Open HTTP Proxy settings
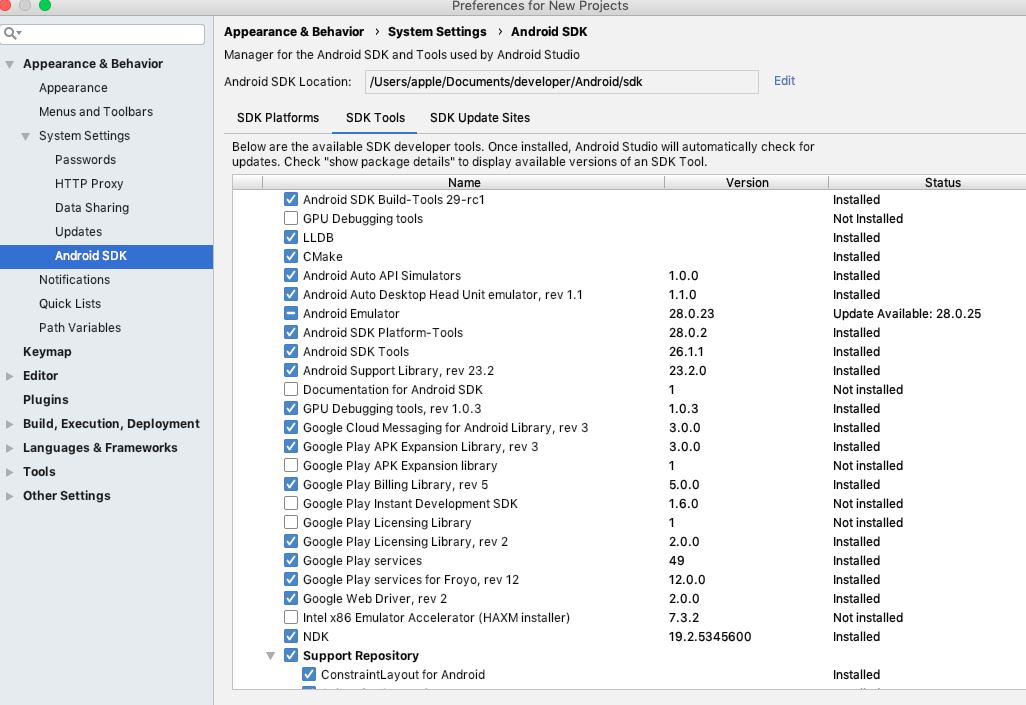1026x705 pixels. 89,184
